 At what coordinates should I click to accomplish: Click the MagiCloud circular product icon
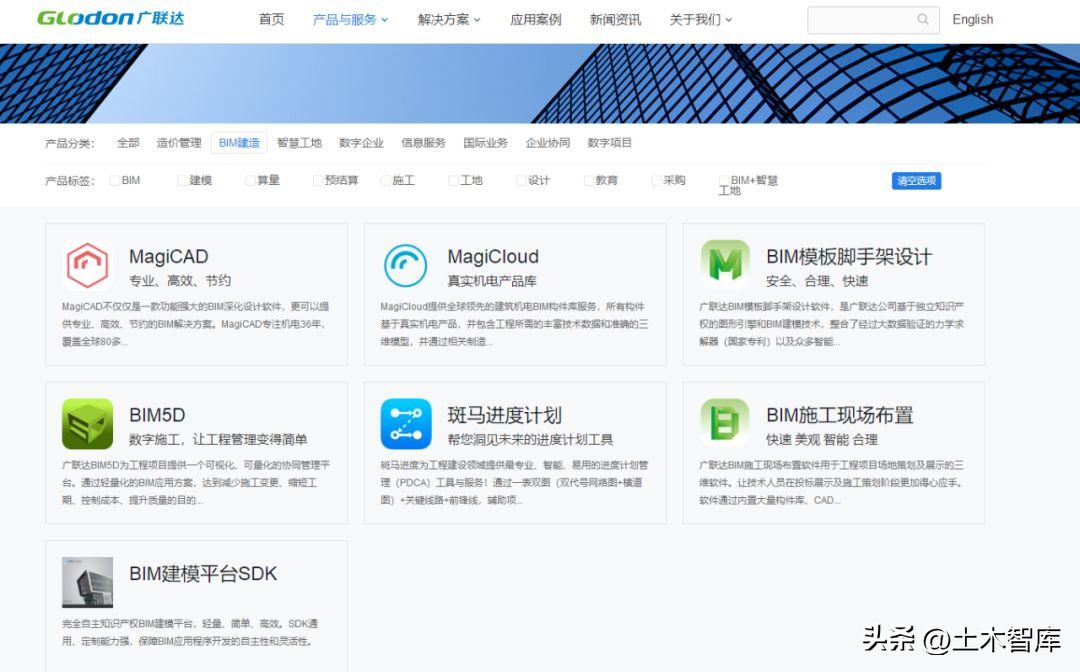click(405, 266)
